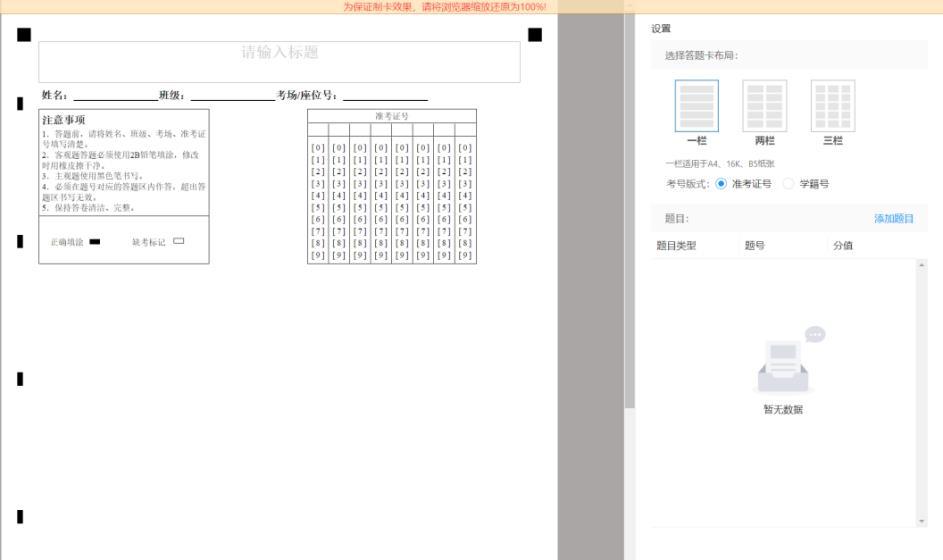
Task: Click the 两栏 layout label text
Action: click(x=764, y=140)
